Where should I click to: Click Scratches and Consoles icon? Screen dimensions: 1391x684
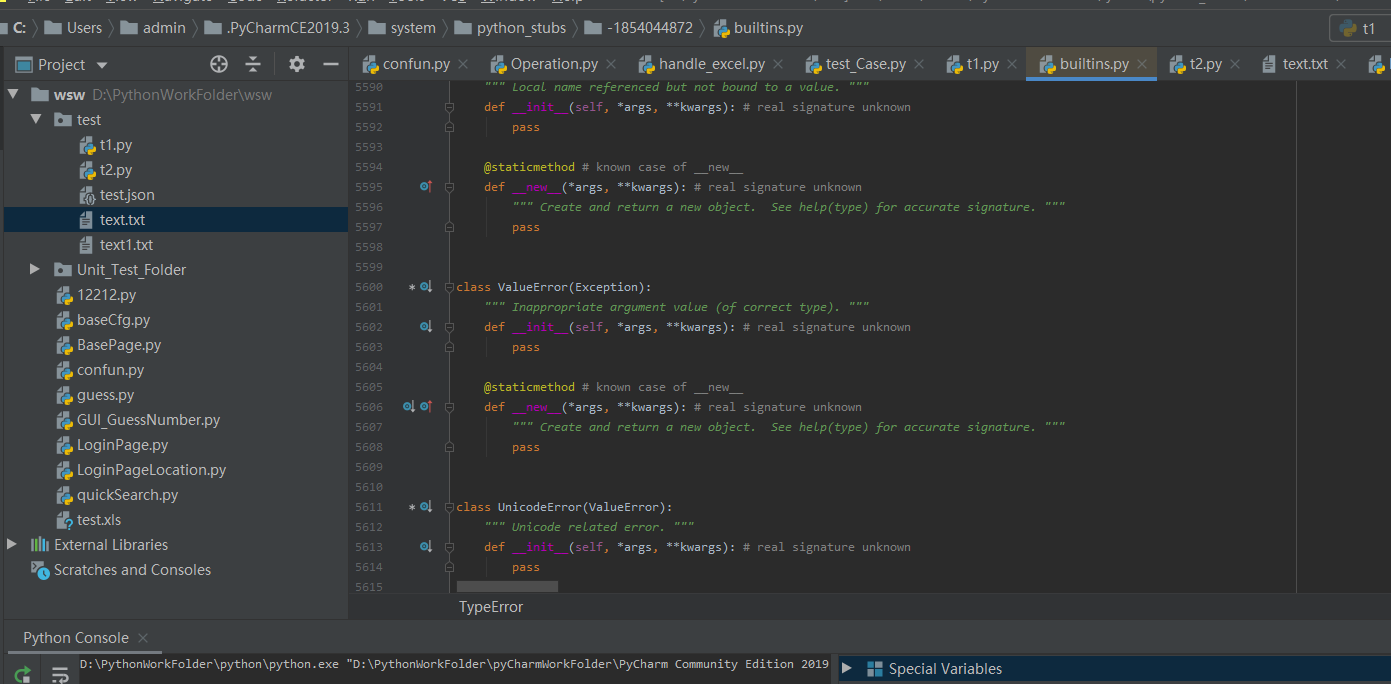40,570
